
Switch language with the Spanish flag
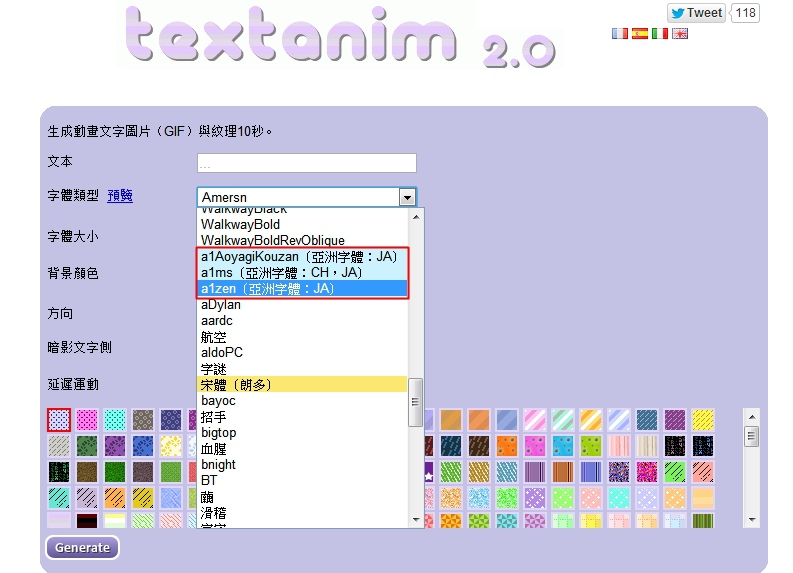click(640, 34)
